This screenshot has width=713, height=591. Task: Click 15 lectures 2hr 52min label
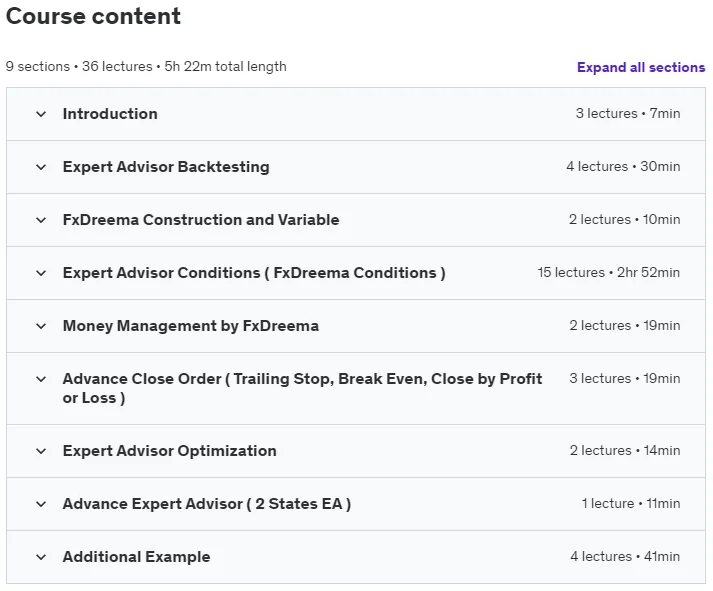(608, 272)
